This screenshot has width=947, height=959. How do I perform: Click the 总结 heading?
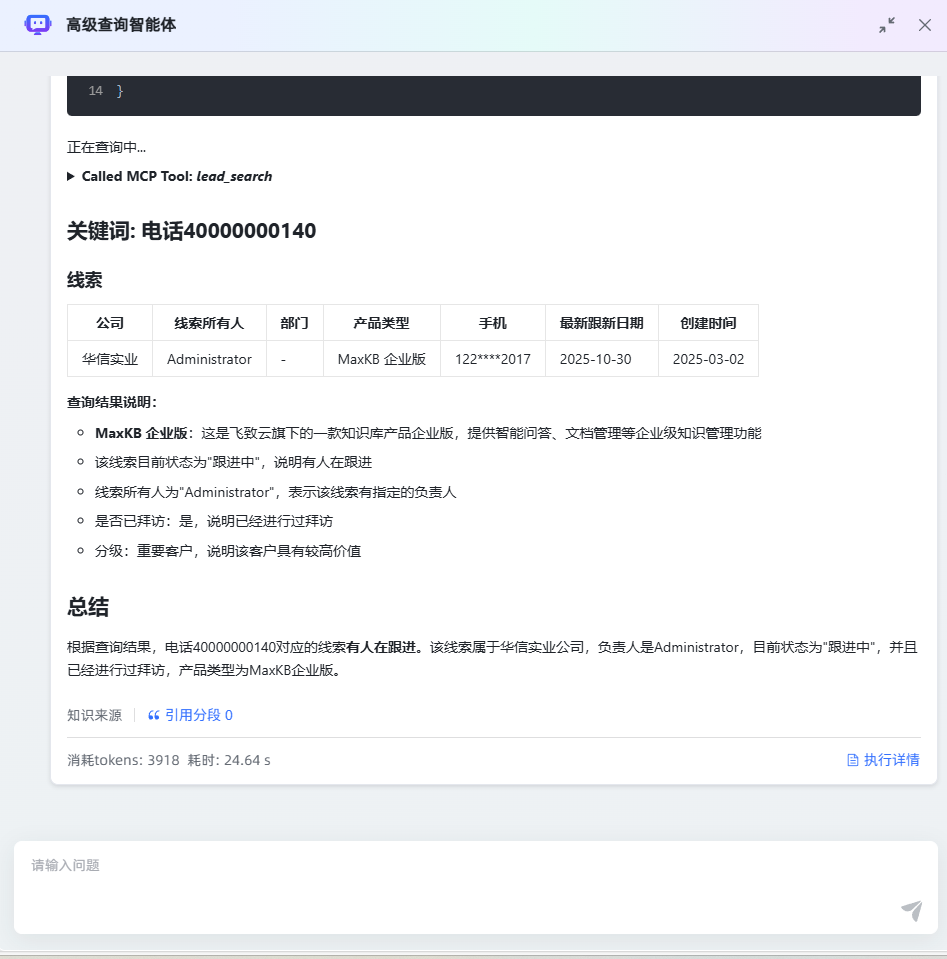[x=87, y=607]
